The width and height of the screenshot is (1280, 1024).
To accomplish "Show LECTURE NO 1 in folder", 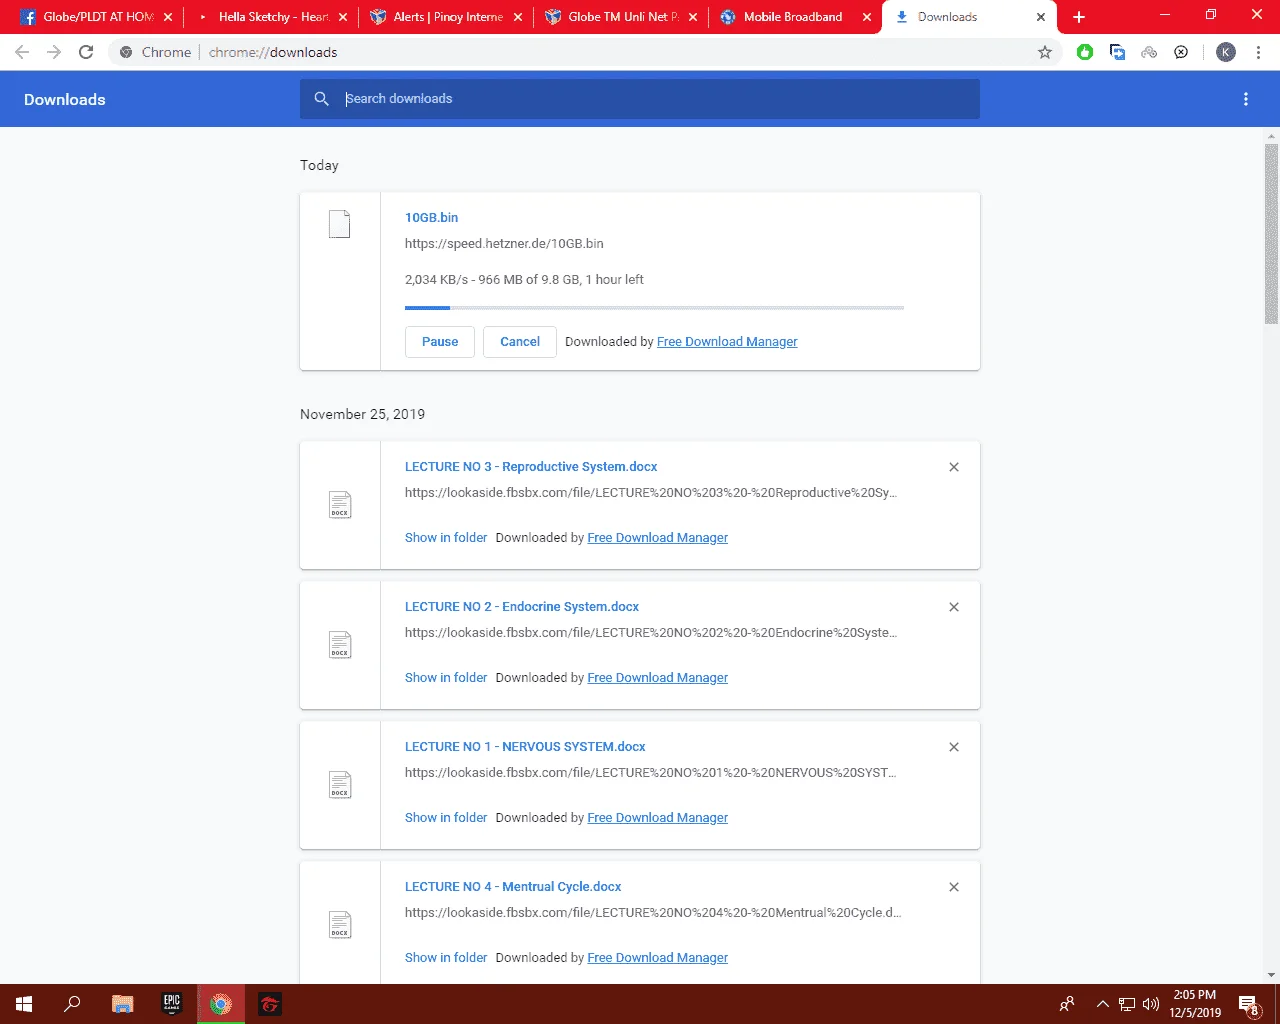I will pos(446,818).
